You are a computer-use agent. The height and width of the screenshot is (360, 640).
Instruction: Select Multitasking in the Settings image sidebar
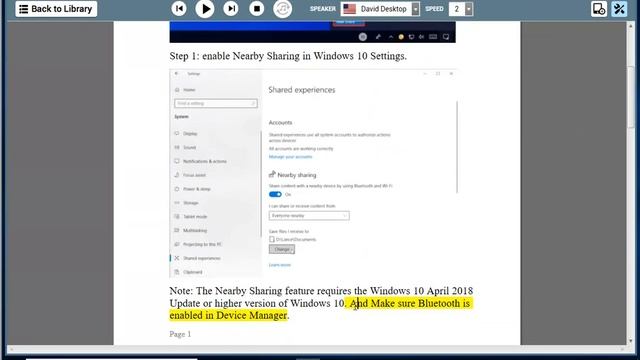click(195, 231)
